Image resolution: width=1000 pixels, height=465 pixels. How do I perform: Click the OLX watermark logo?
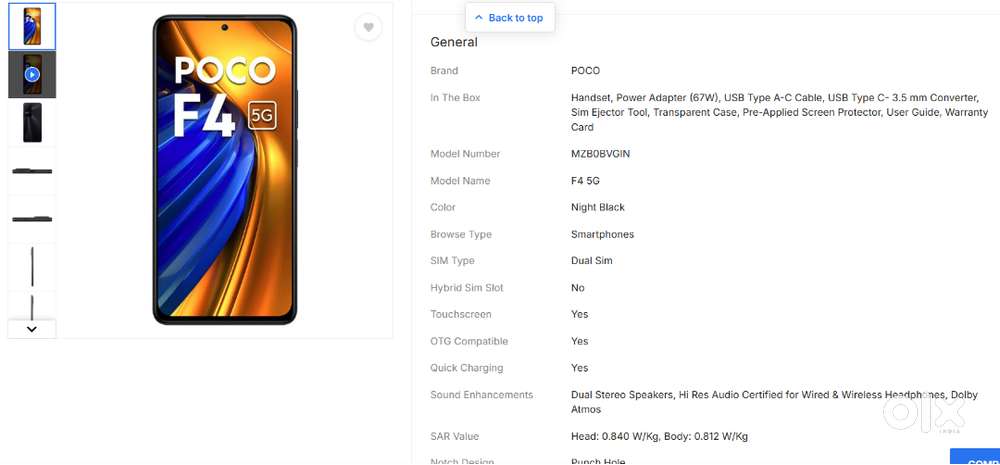(925, 413)
